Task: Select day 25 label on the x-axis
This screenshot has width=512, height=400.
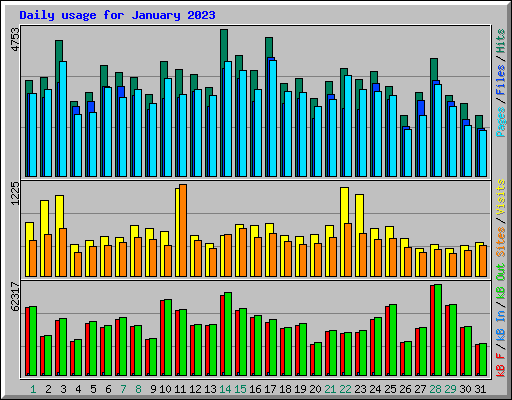Action: coord(390,389)
